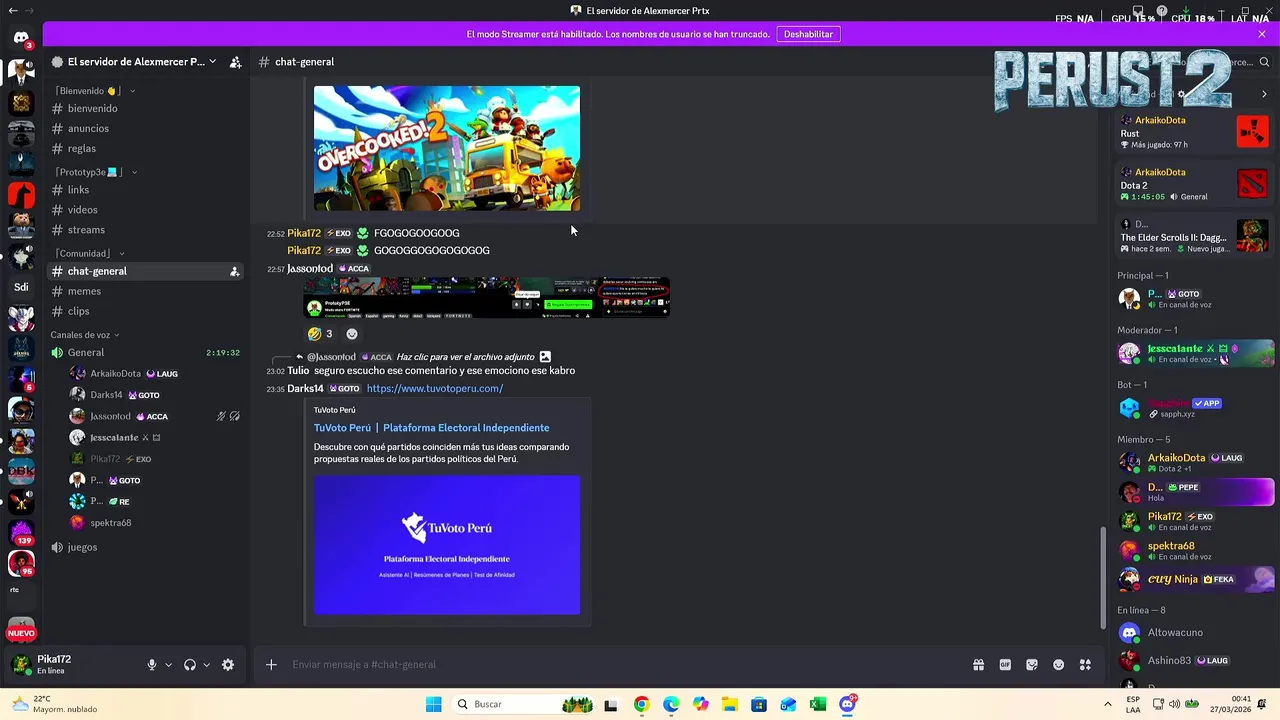
Task: Click the plus attachment button in message bar
Action: pyautogui.click(x=271, y=665)
